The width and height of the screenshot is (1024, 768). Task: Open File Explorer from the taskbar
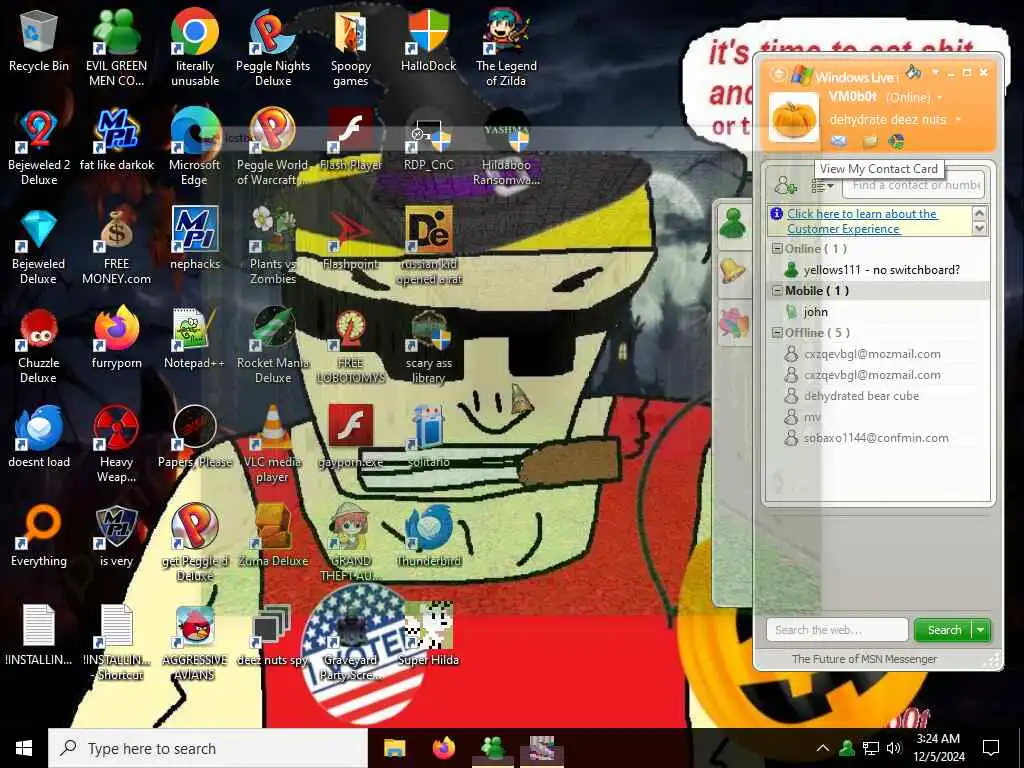tap(394, 748)
